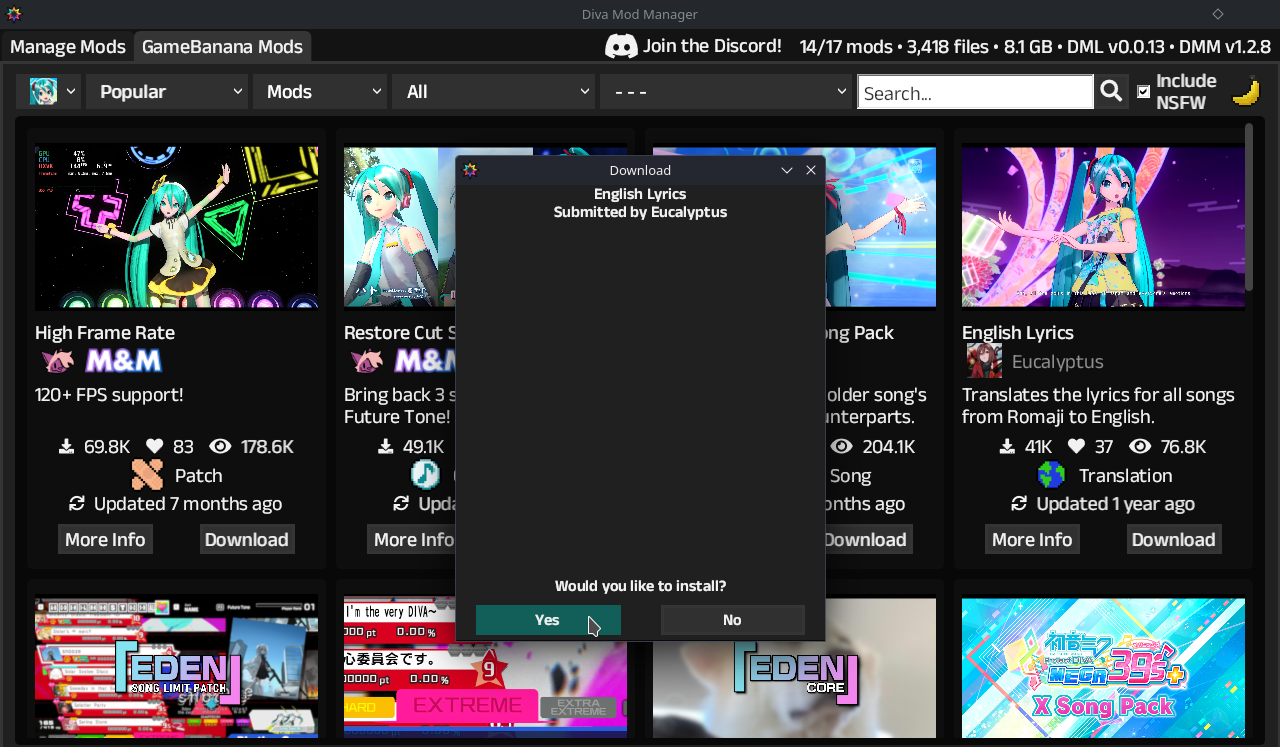Click the heart icon beside 83 likes
Screen dimensions: 1280x747
click(154, 447)
